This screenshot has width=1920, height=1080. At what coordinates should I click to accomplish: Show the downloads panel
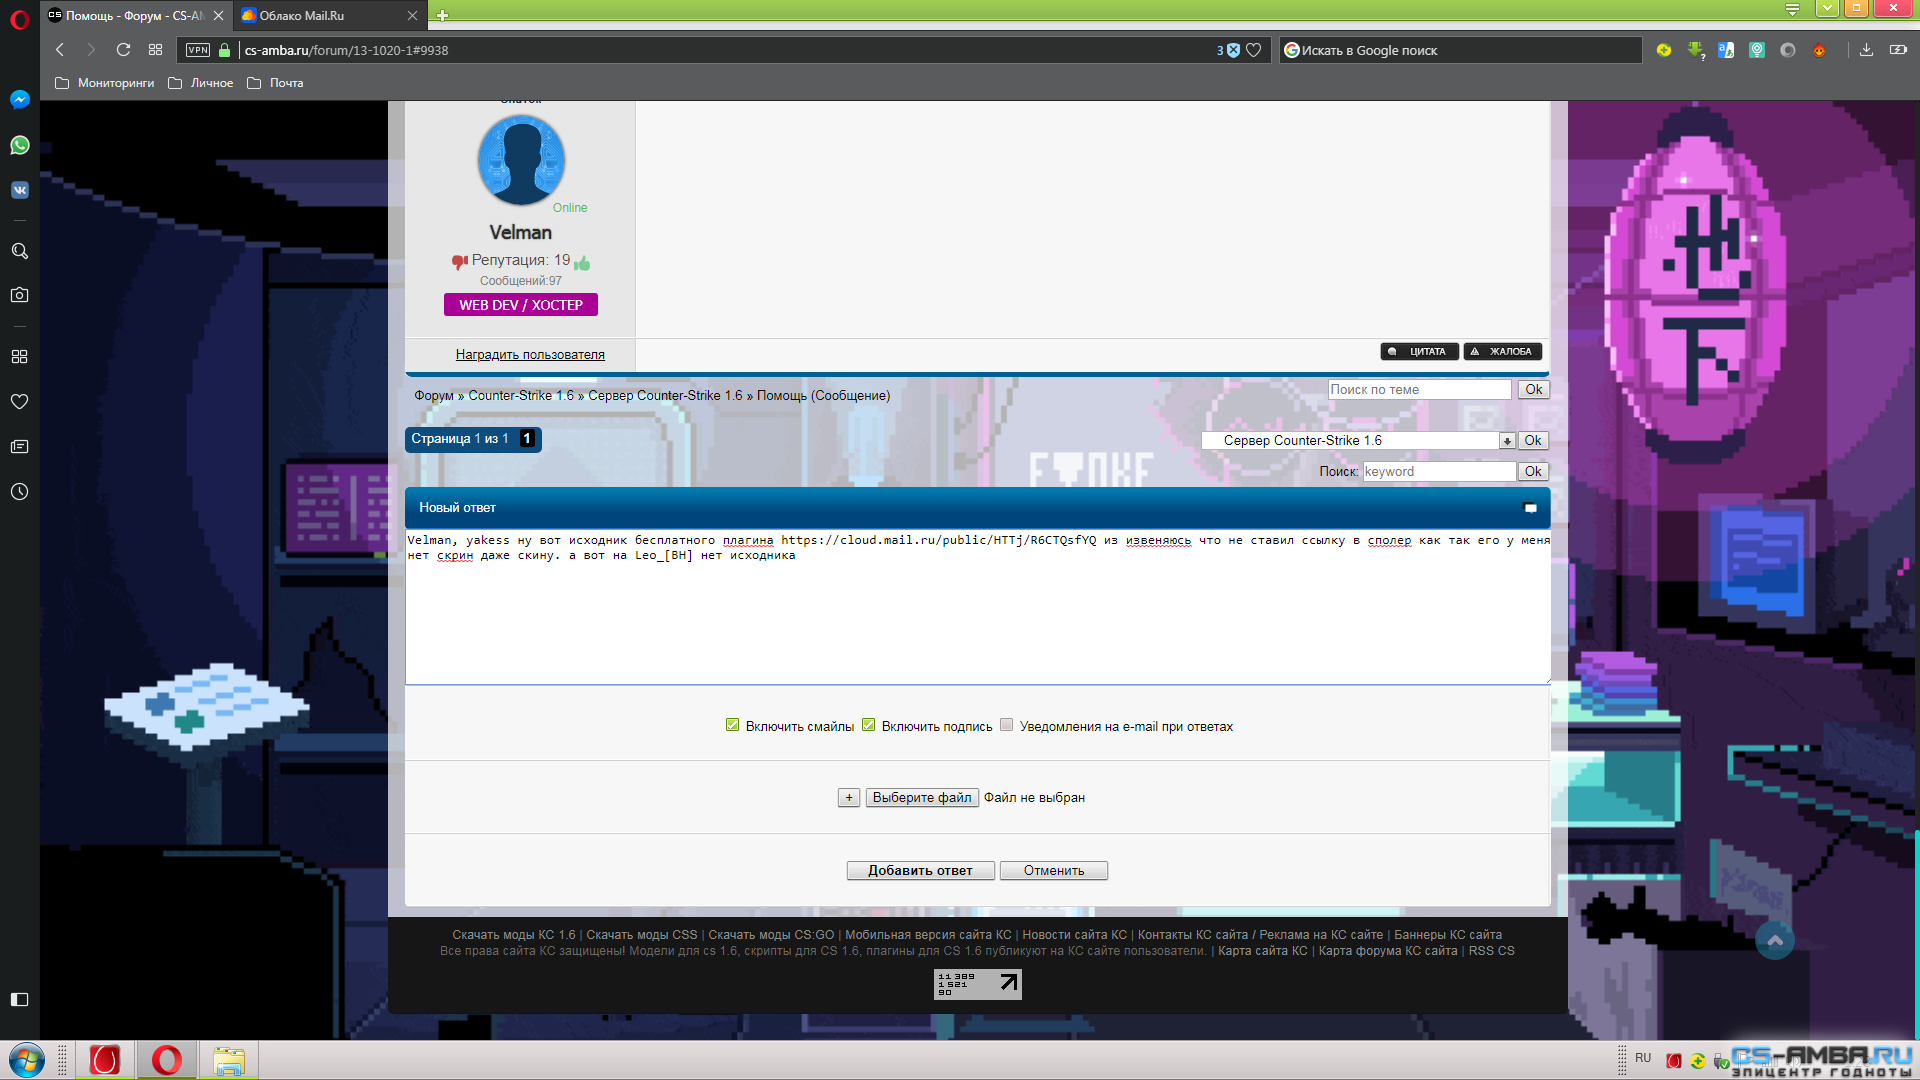(x=1866, y=50)
